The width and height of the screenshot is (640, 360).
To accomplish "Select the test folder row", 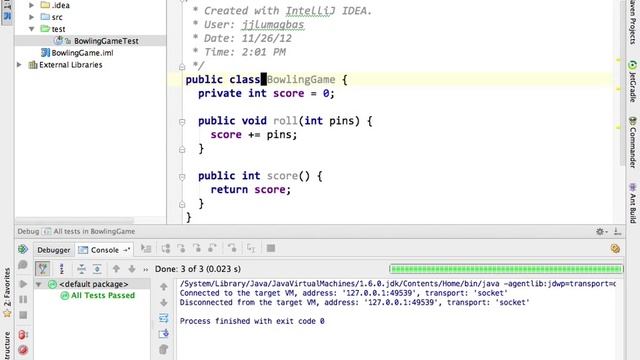I will coord(91,29).
